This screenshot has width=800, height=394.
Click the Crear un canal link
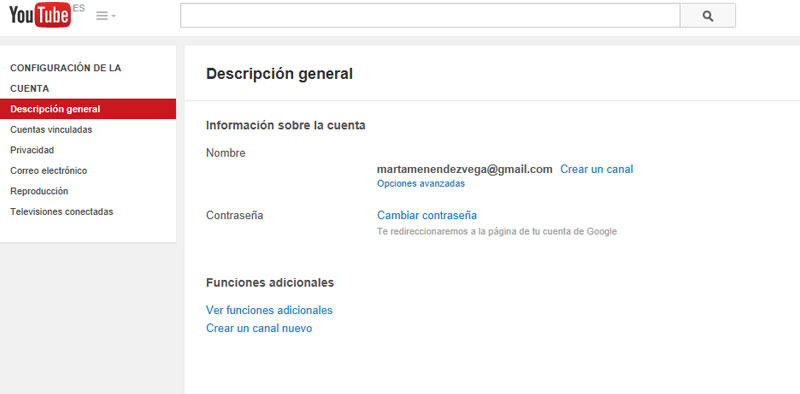coord(596,169)
